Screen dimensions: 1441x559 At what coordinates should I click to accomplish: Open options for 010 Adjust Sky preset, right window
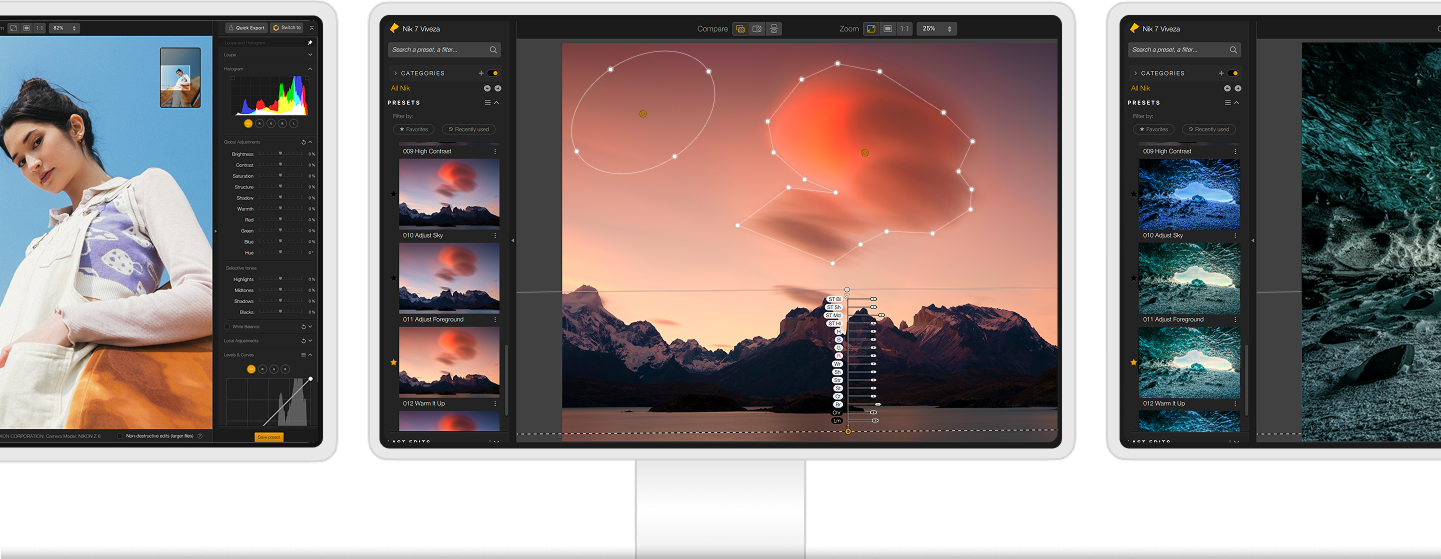[1235, 235]
